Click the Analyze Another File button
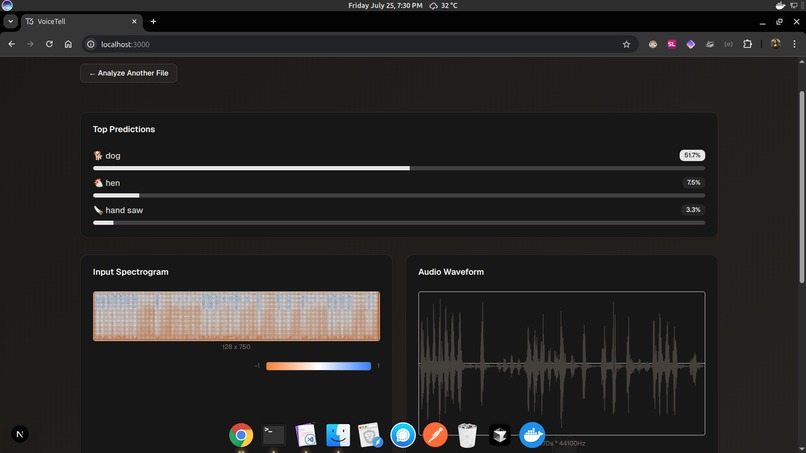The height and width of the screenshot is (453, 806). coord(129,73)
